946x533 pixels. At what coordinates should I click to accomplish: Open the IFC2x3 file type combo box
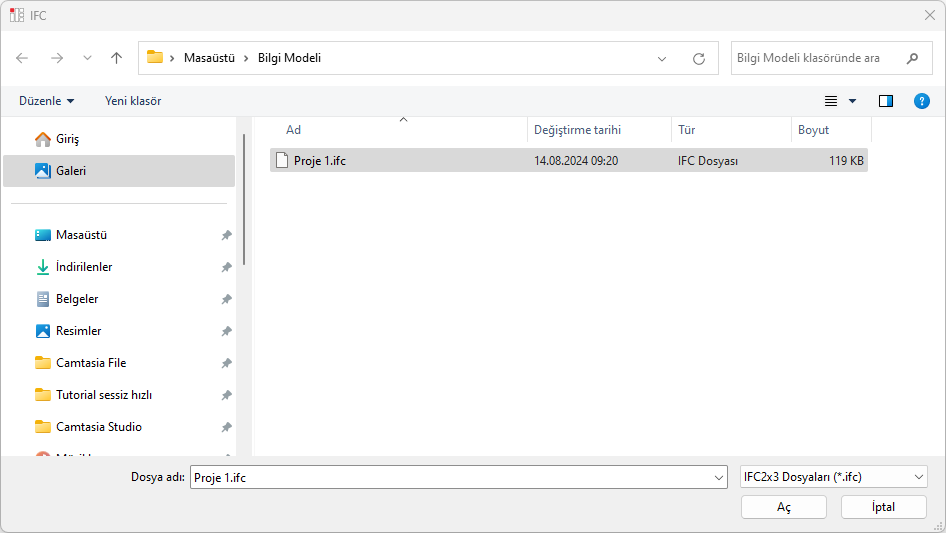click(834, 478)
